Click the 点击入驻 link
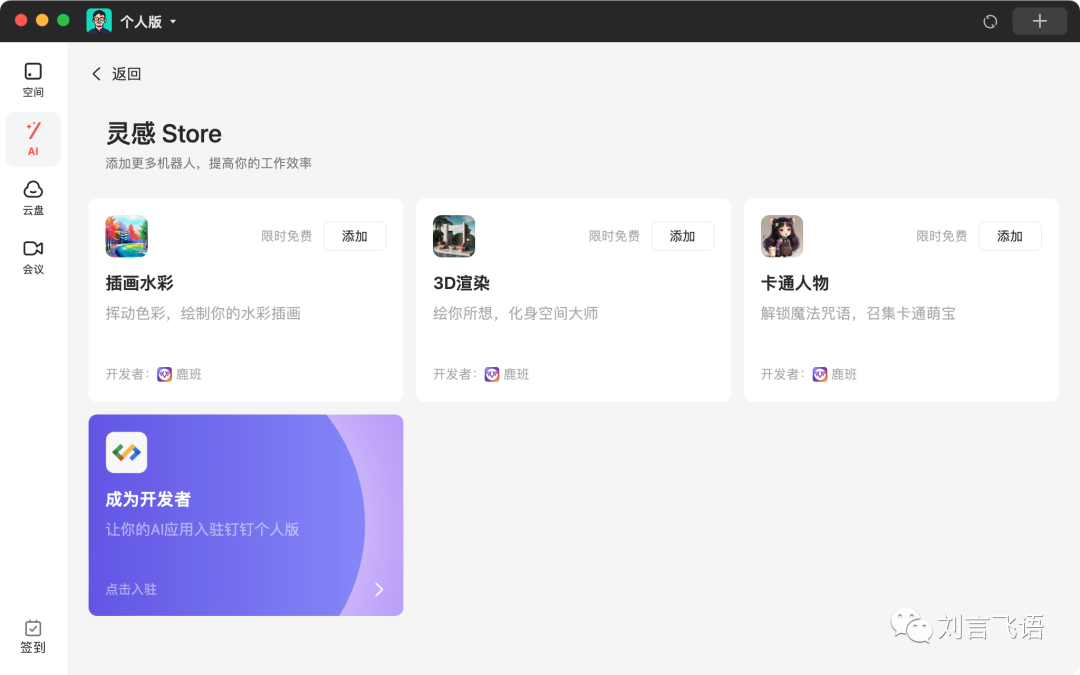1080x675 pixels. pyautogui.click(x=131, y=590)
